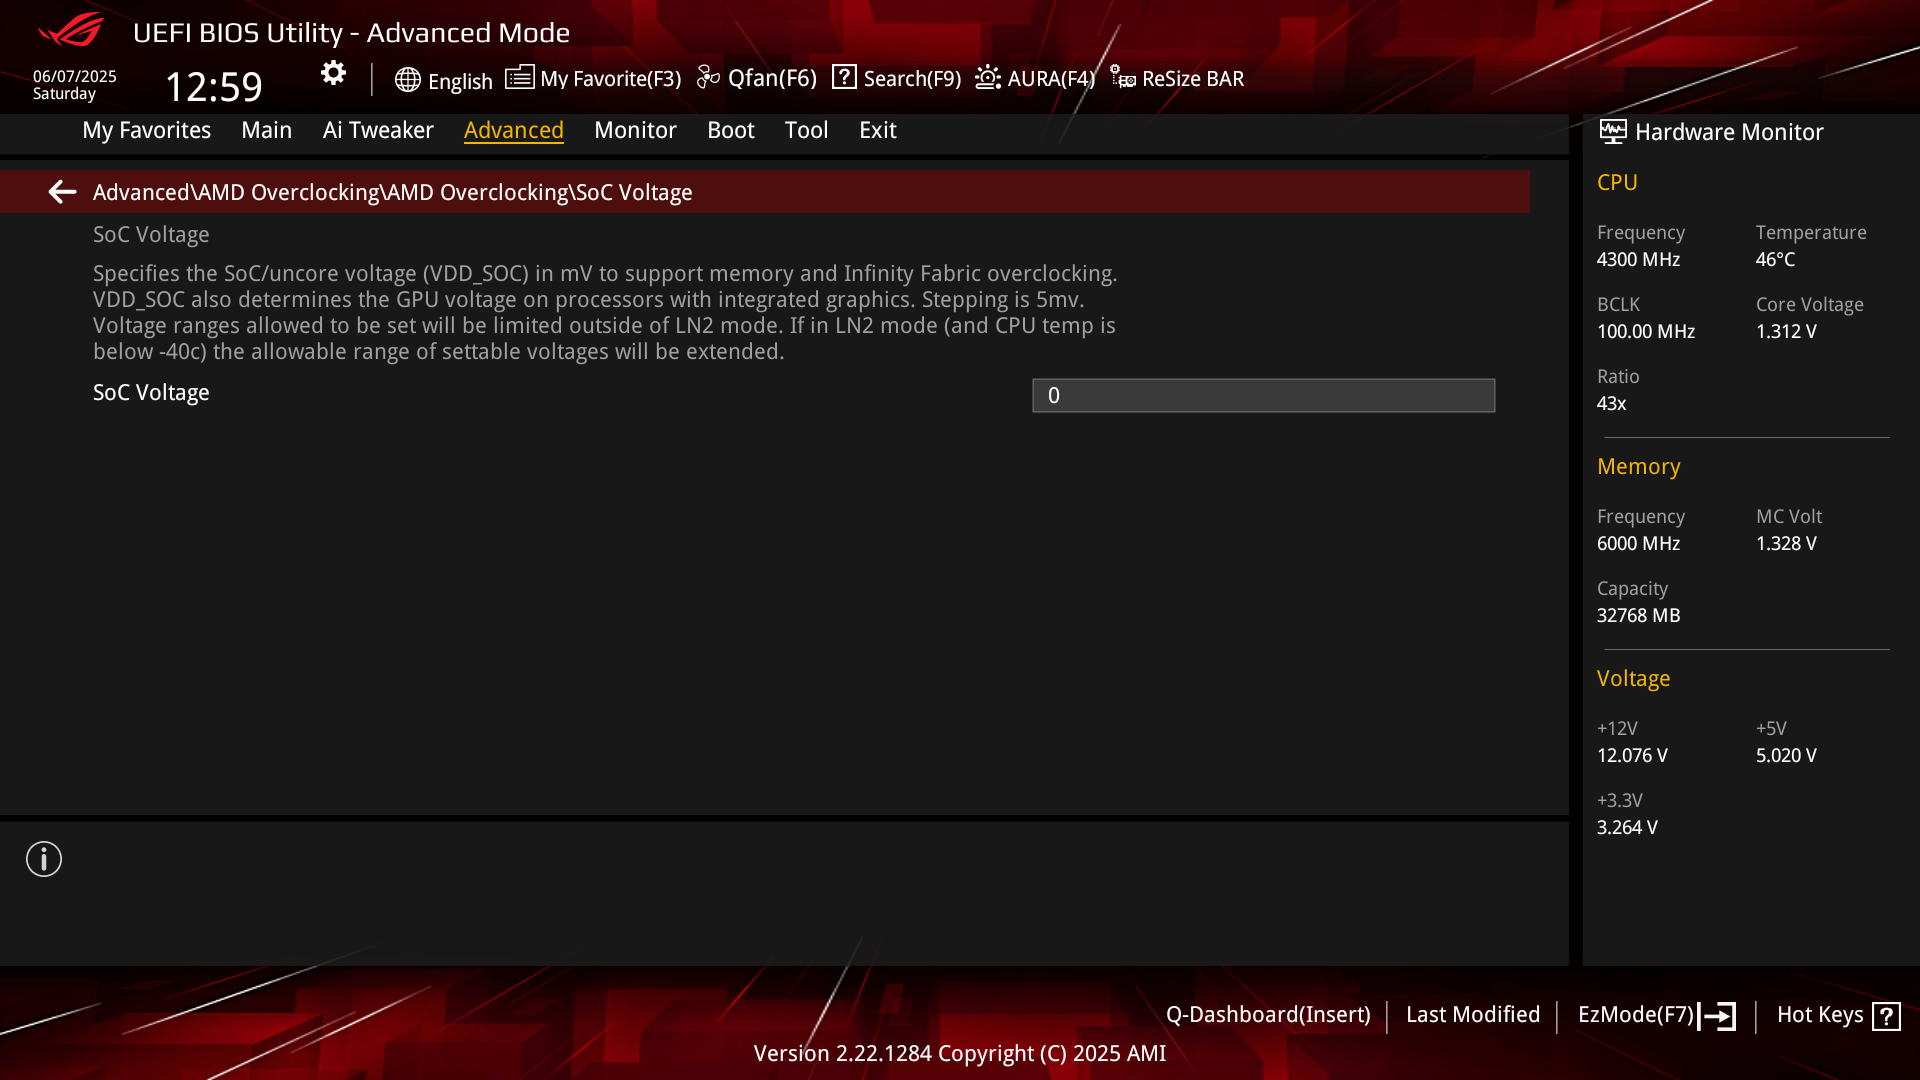
Task: Click the globe language icon
Action: (407, 80)
